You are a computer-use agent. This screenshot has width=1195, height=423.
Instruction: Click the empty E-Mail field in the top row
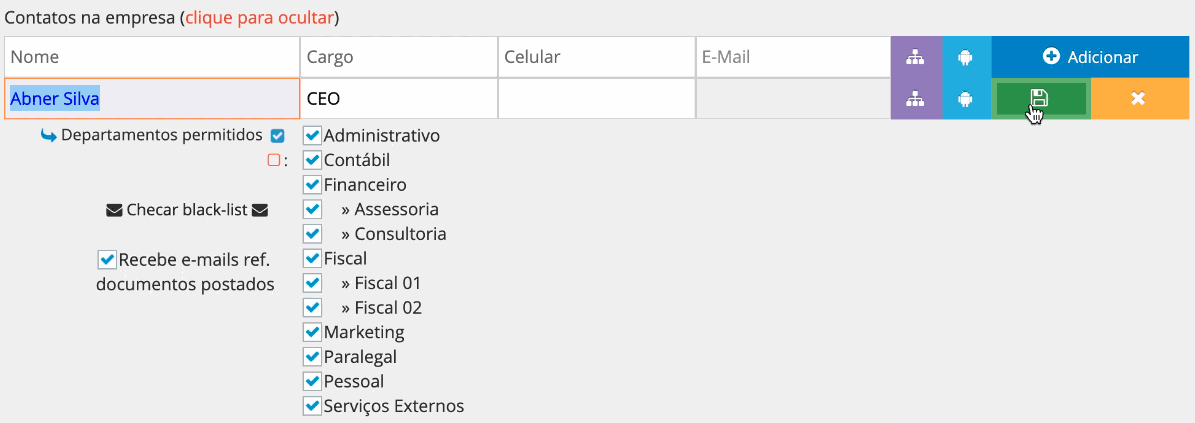click(x=793, y=57)
